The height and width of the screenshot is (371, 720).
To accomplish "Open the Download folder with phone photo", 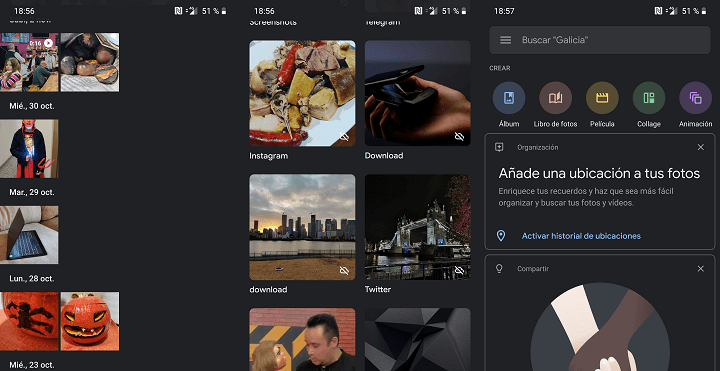I will [x=417, y=93].
